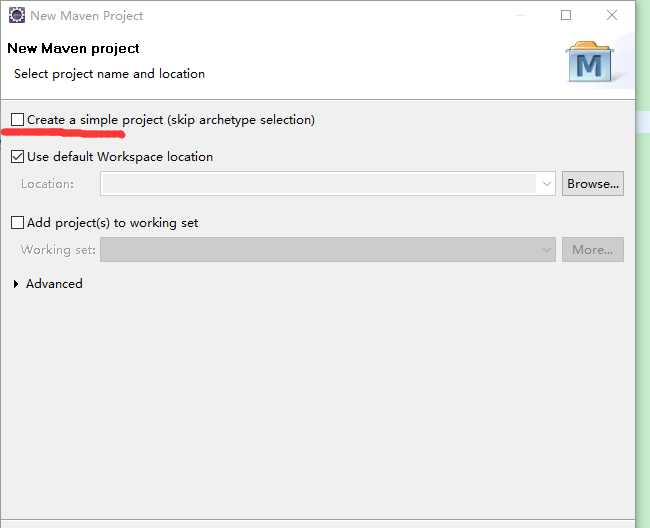Close the New Maven Project dialog

pos(612,15)
